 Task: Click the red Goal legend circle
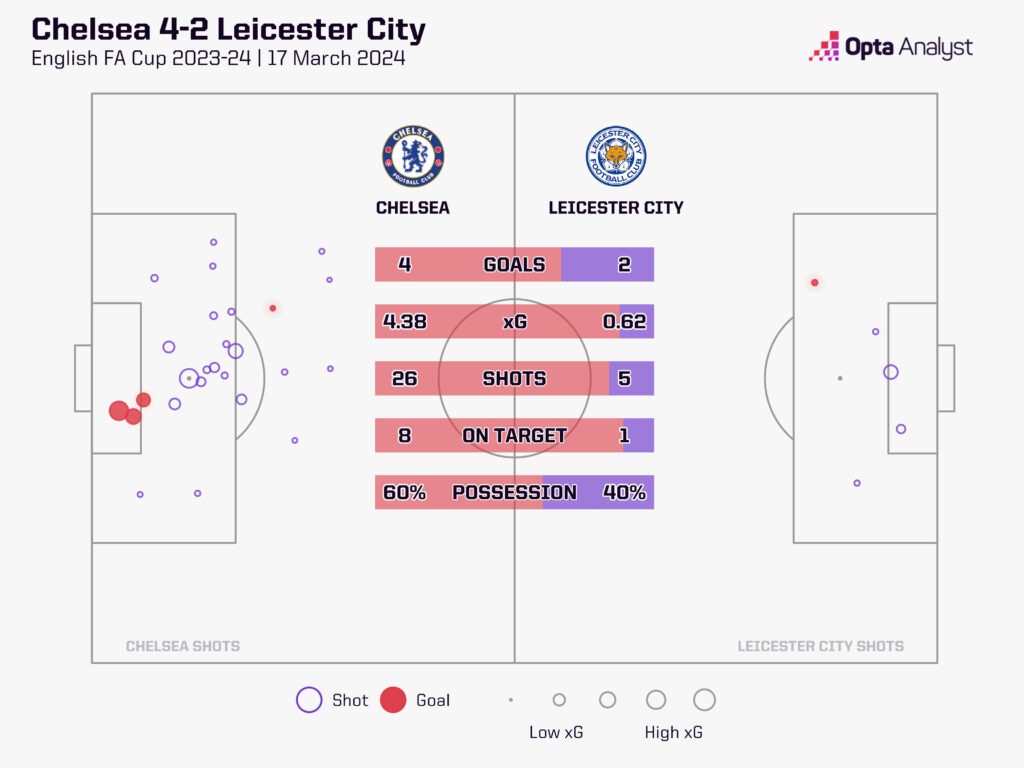[x=393, y=700]
